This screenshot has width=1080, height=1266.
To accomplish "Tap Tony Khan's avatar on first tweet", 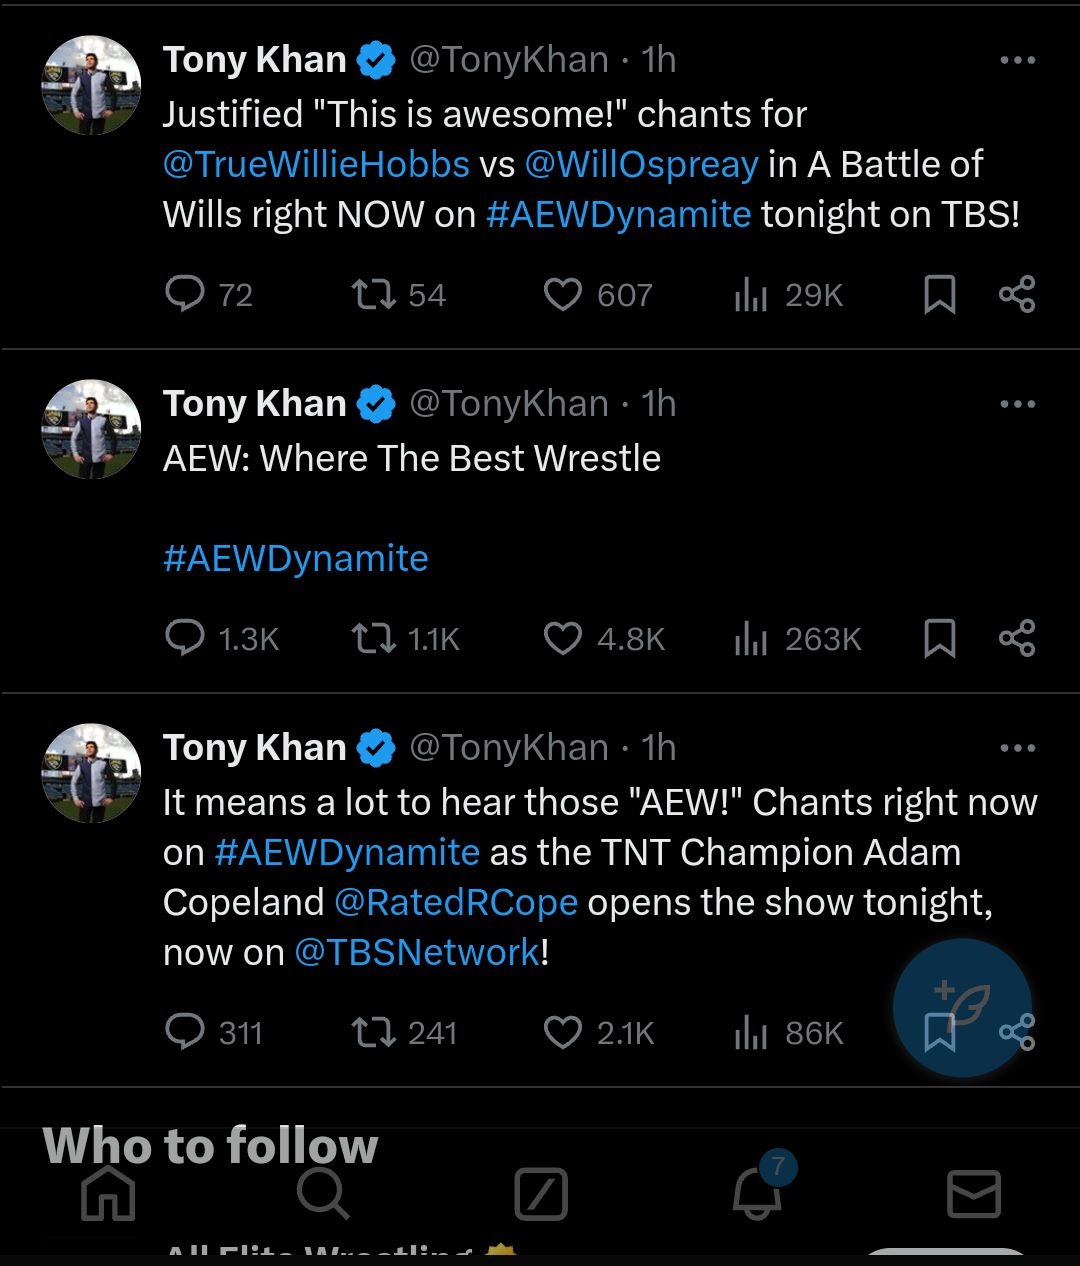I will click(91, 86).
